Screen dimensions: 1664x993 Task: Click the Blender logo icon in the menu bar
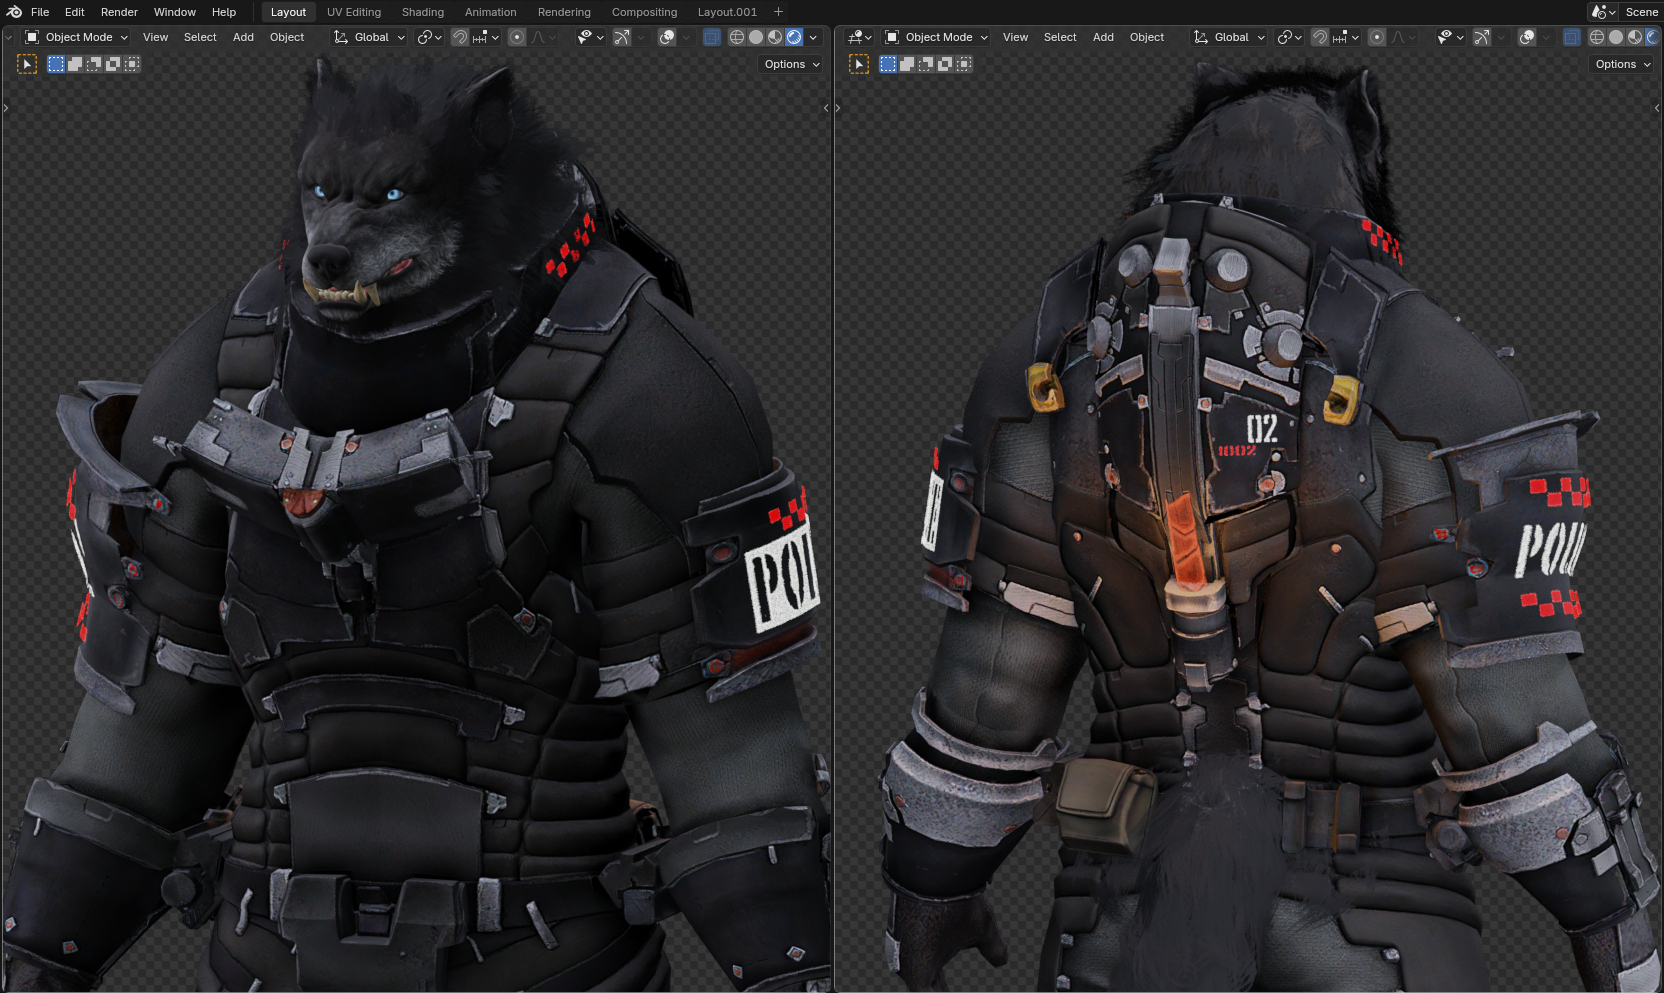[14, 12]
